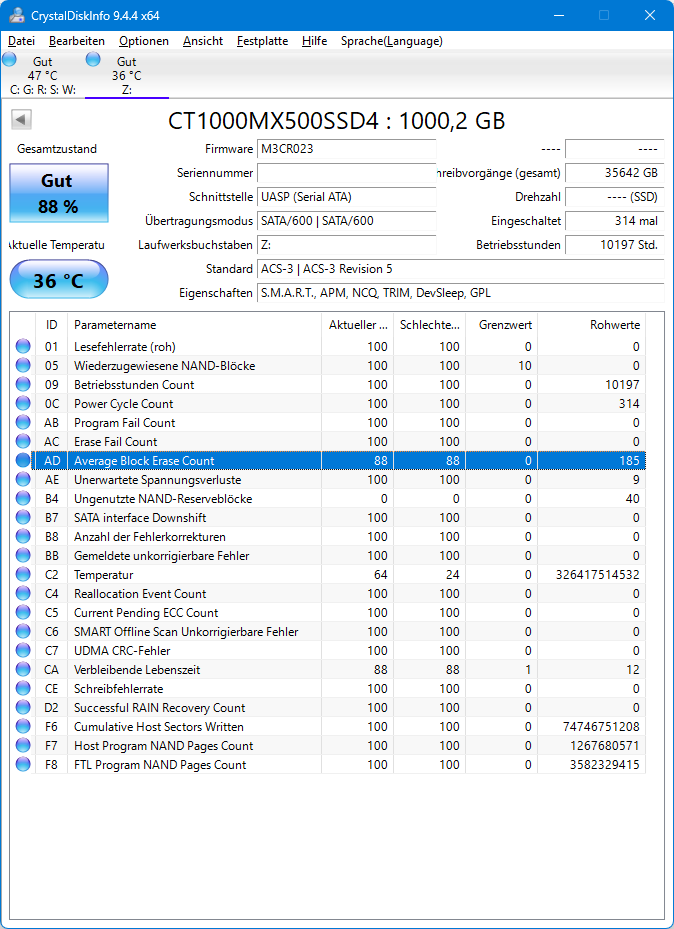Image resolution: width=674 pixels, height=929 pixels.
Task: Click total writes value 35642 GB
Action: tap(615, 173)
